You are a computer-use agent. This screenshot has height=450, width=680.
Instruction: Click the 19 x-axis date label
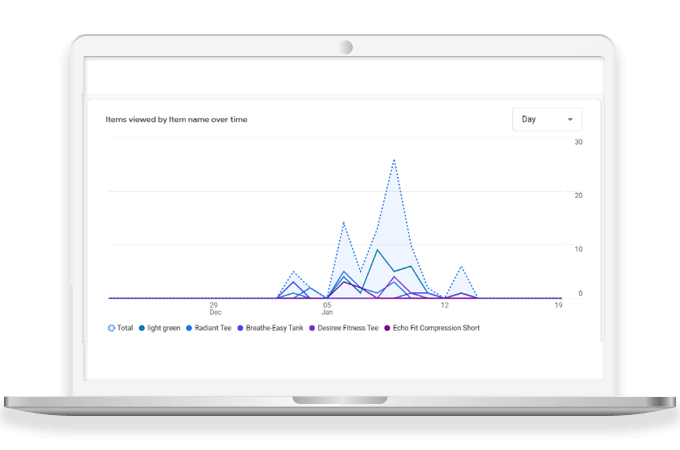558,305
